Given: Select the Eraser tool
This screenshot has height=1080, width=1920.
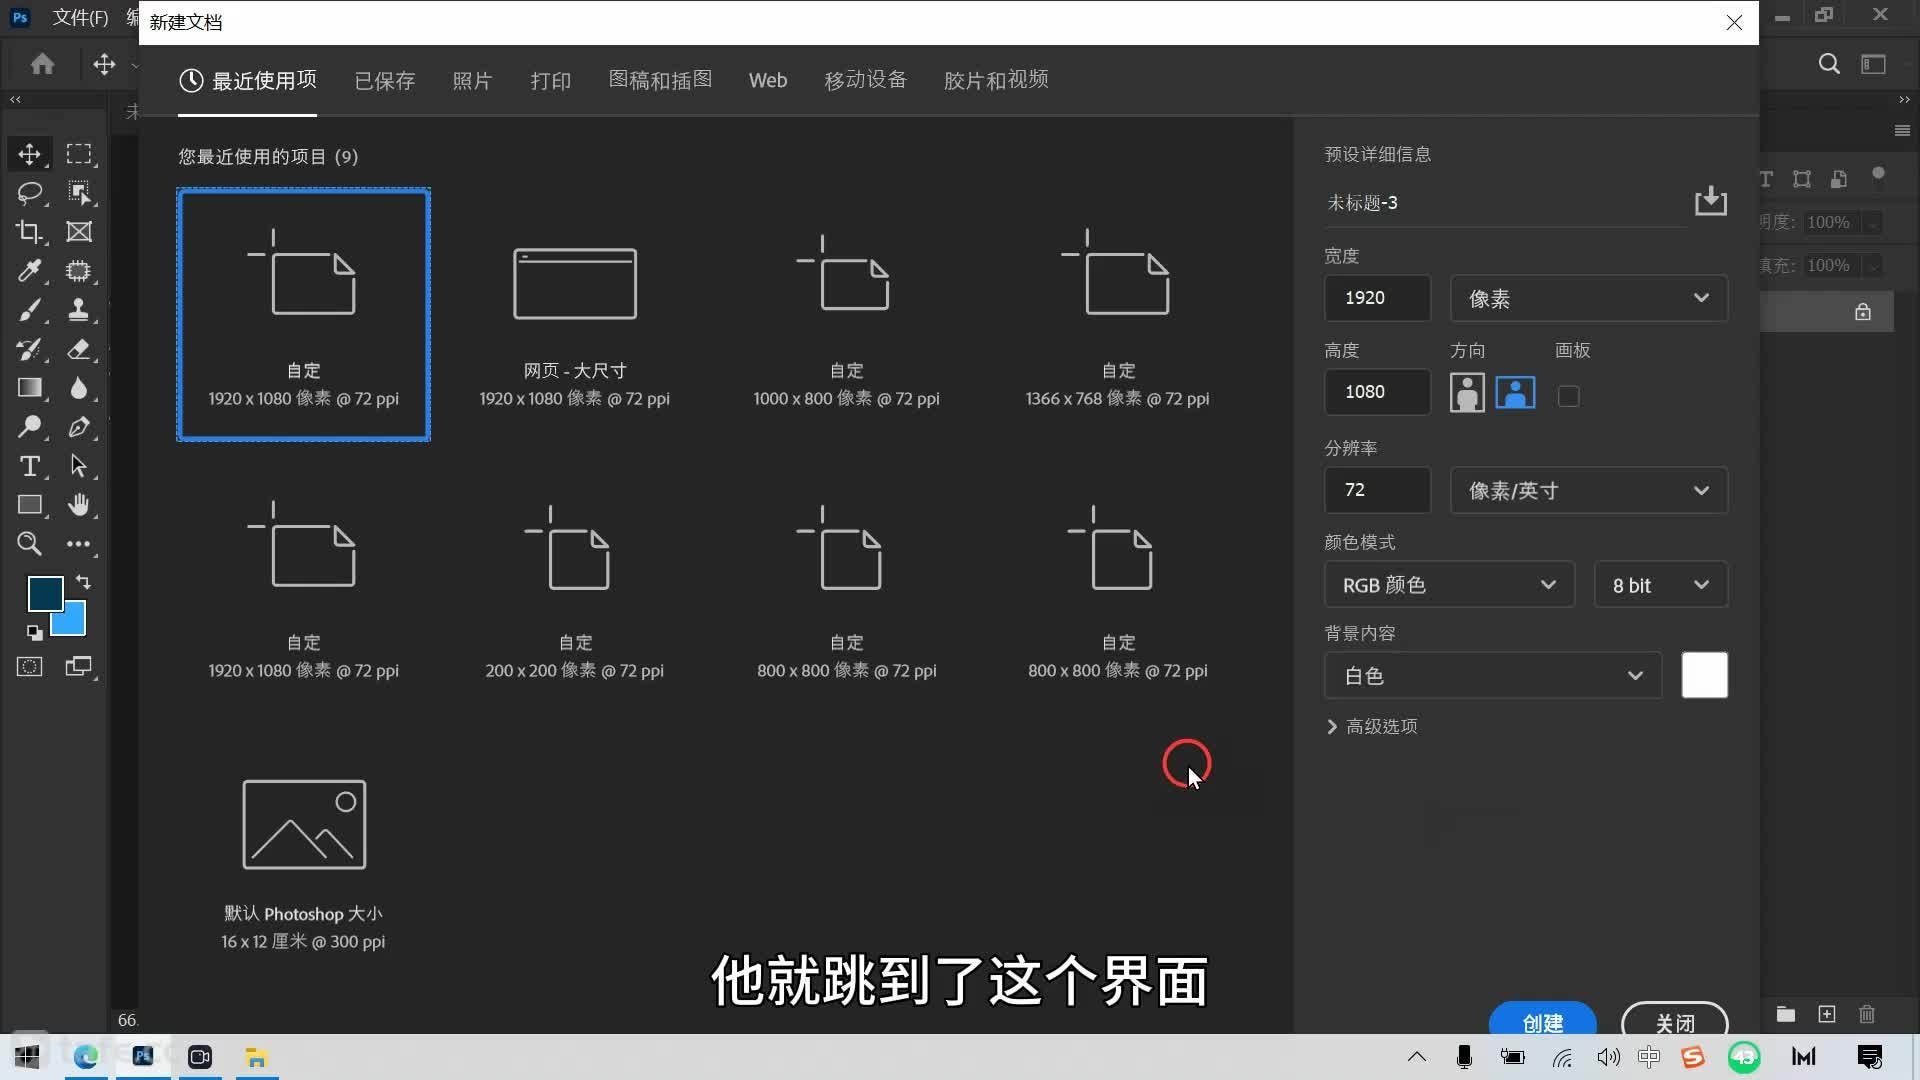Looking at the screenshot, I should click(79, 349).
